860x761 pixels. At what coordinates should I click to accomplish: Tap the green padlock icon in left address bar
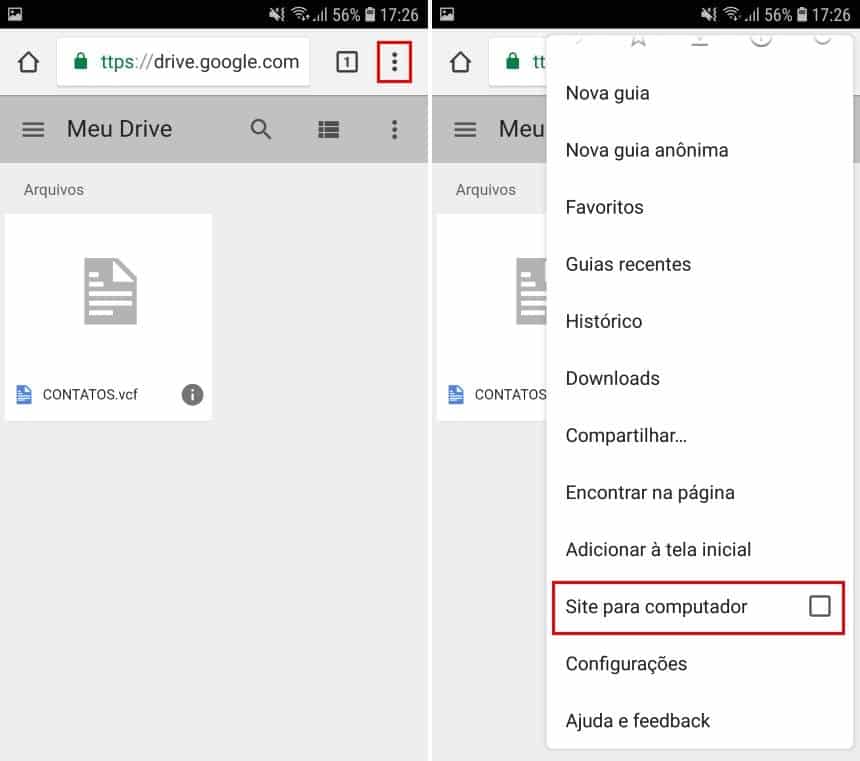(81, 61)
